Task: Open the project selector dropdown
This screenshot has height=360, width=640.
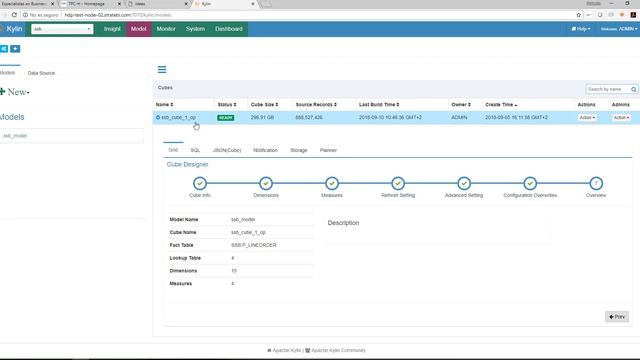Action: [62, 29]
